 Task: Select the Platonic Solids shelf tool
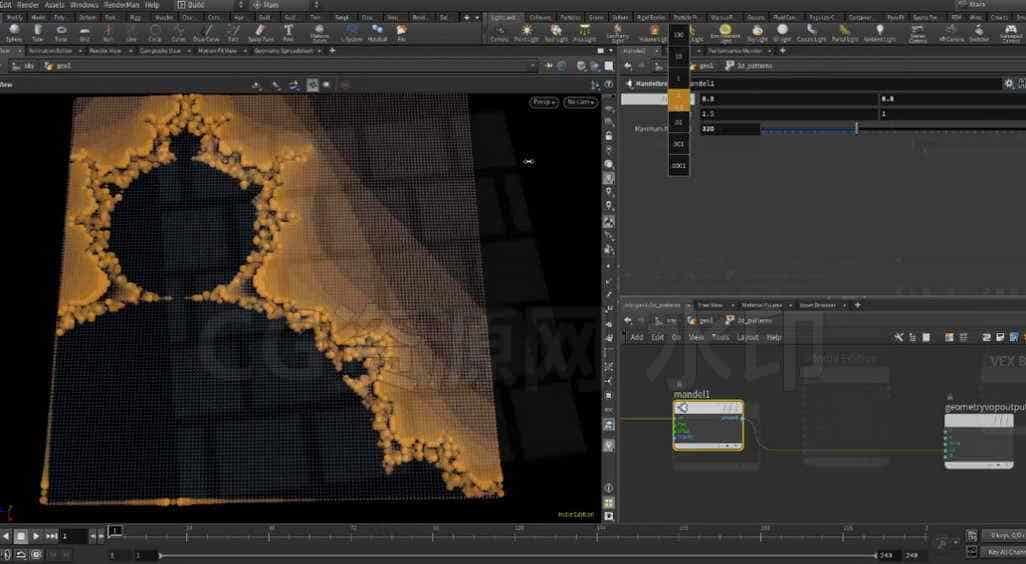pos(319,33)
